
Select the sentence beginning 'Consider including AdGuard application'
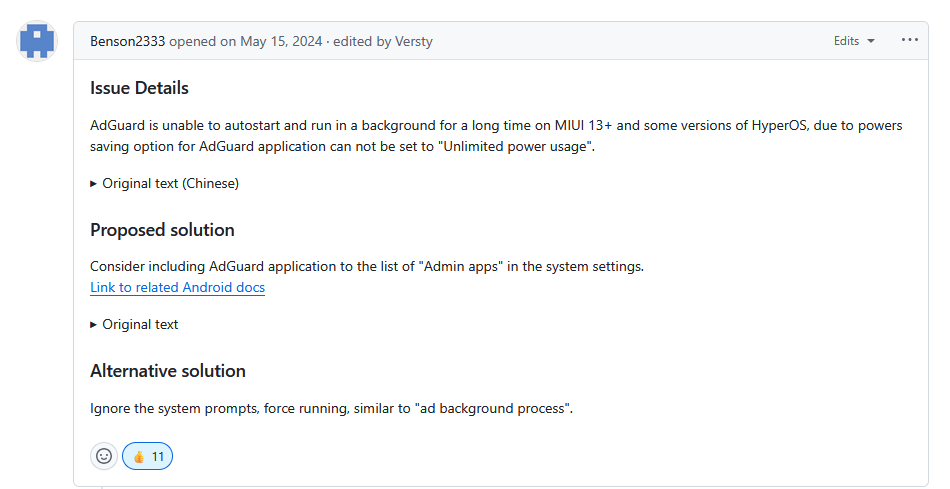pyautogui.click(x=367, y=267)
